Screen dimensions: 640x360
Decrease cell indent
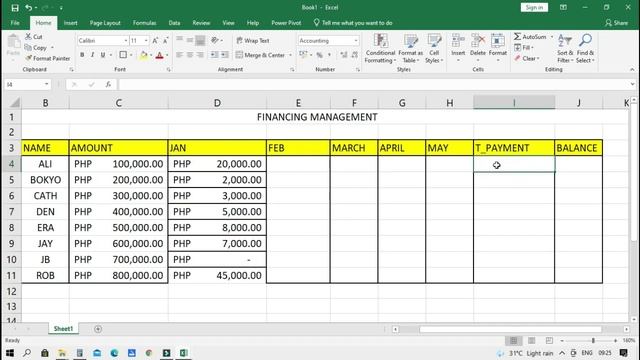tap(214, 55)
